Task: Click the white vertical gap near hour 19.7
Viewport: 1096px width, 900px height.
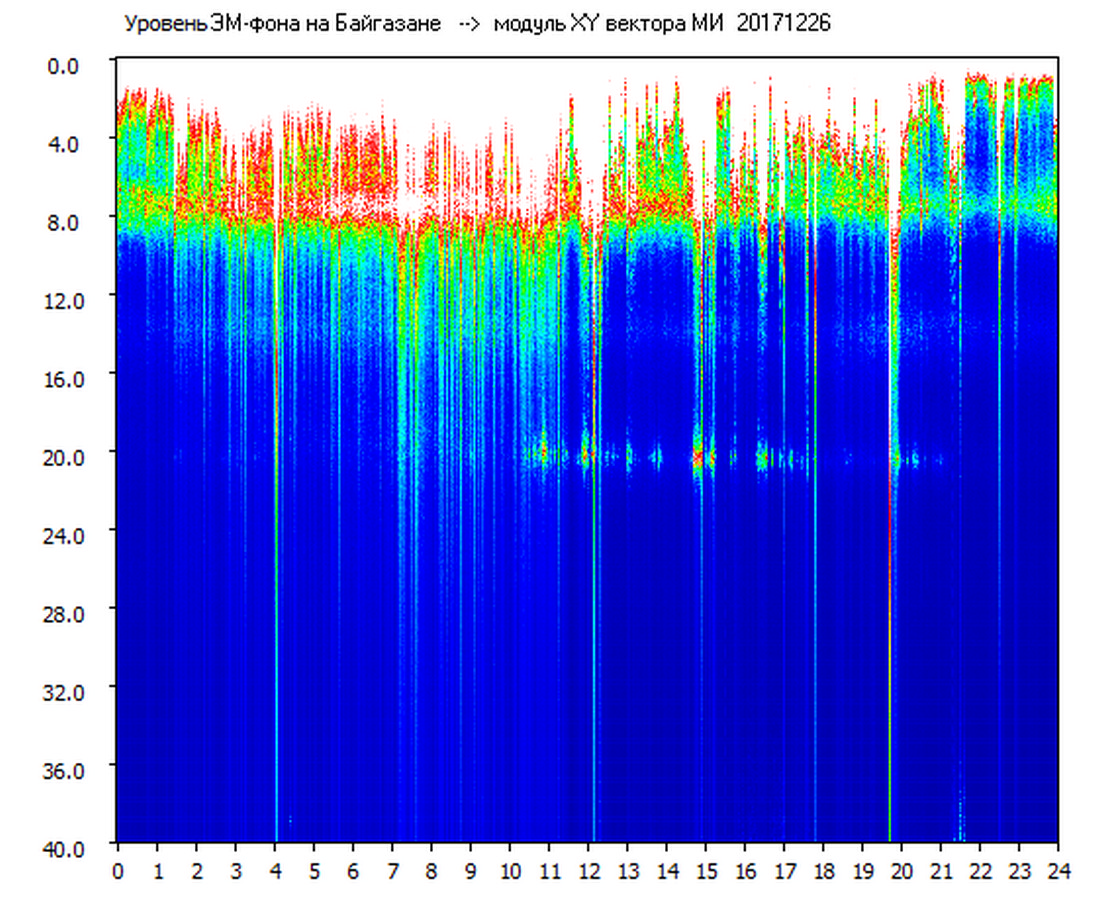Action: coord(890,300)
